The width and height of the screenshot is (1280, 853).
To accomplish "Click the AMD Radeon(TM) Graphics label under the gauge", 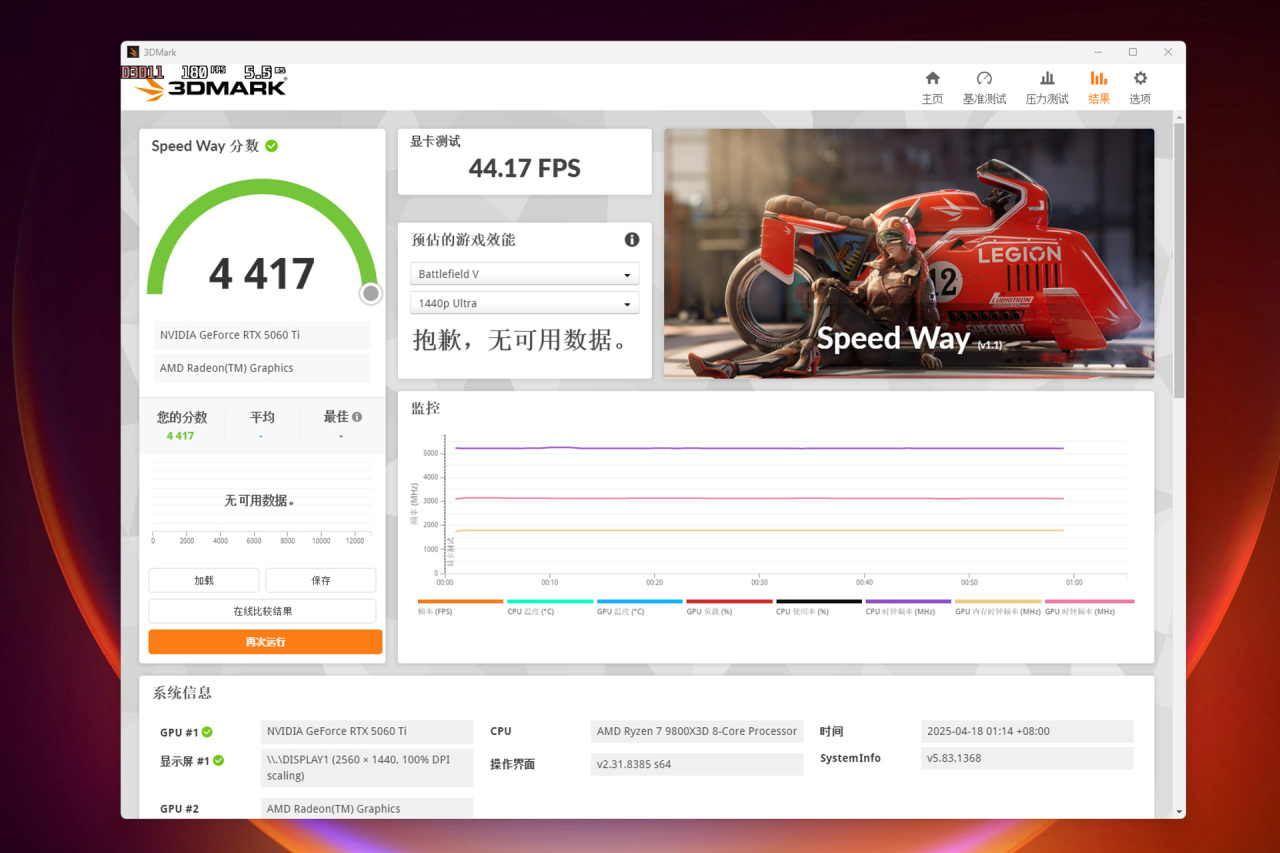I will (x=262, y=368).
